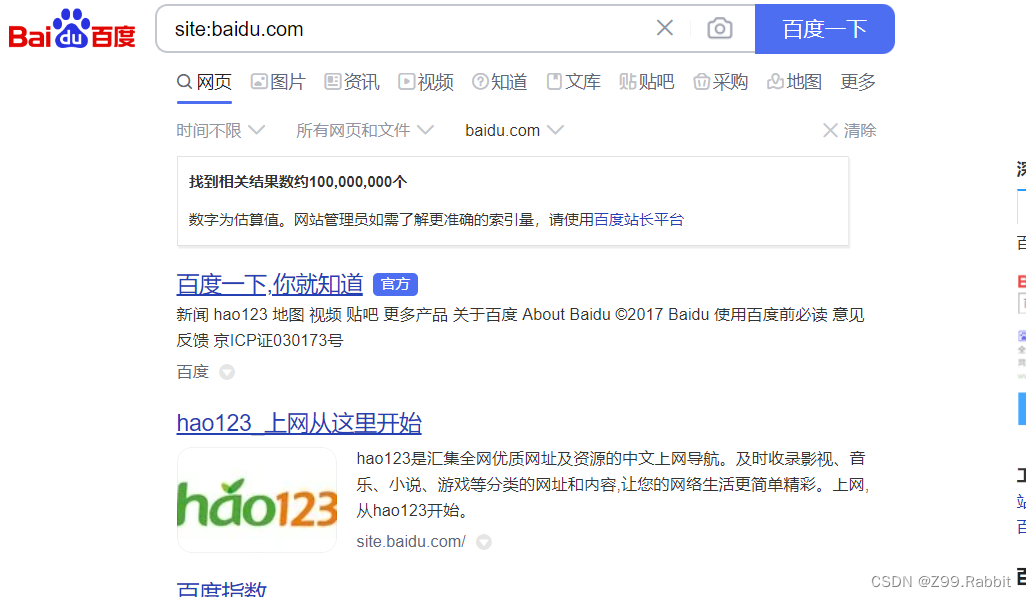Open the 采购 tab
This screenshot has height=597, width=1026.
[x=720, y=82]
